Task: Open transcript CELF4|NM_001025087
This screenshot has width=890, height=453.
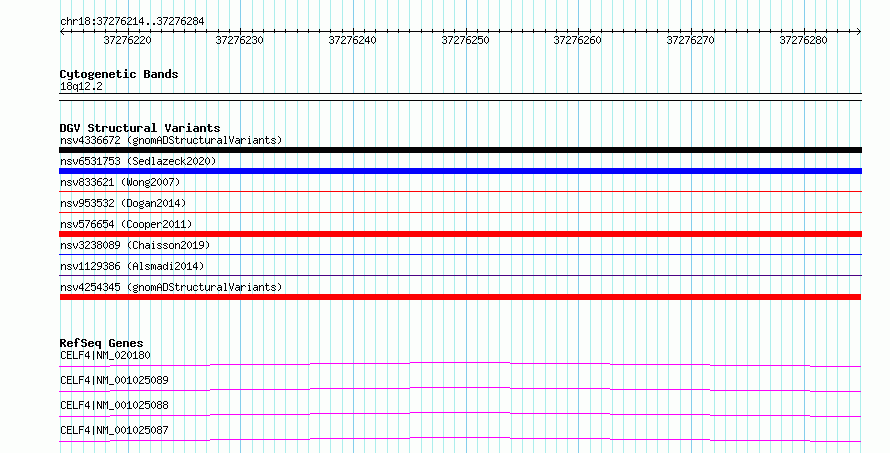Action: tap(114, 430)
